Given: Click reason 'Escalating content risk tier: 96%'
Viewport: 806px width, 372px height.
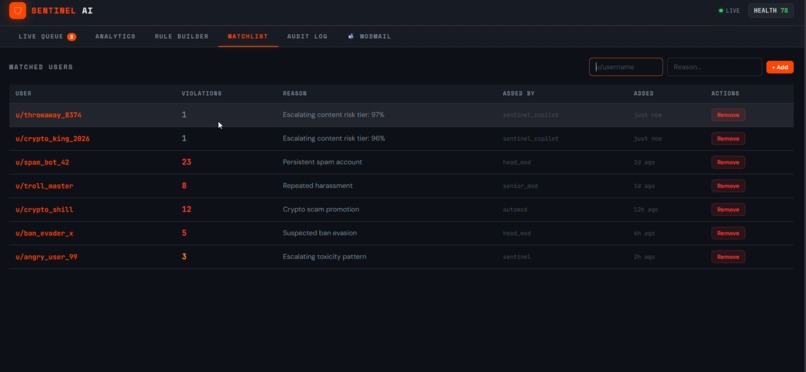Looking at the screenshot, I should [x=334, y=139].
